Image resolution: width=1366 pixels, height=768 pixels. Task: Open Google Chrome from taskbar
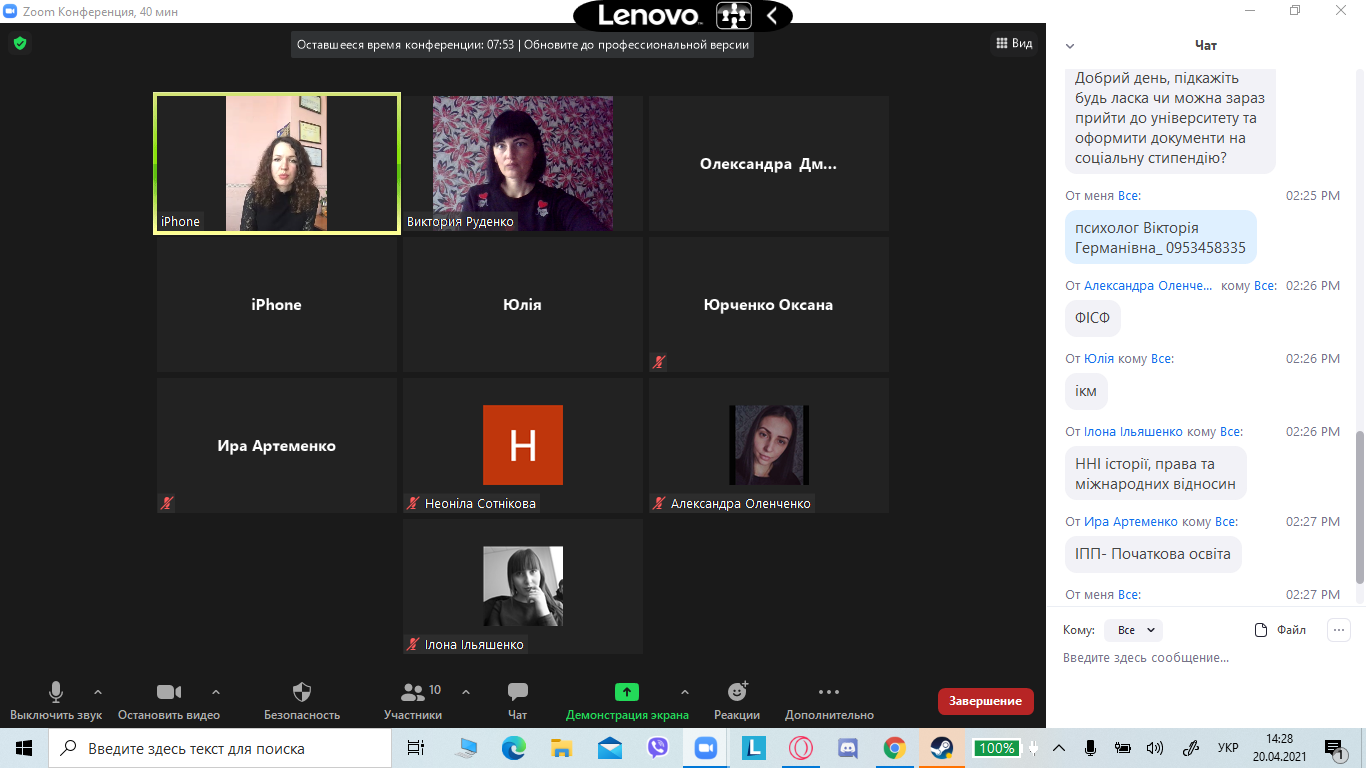click(895, 748)
